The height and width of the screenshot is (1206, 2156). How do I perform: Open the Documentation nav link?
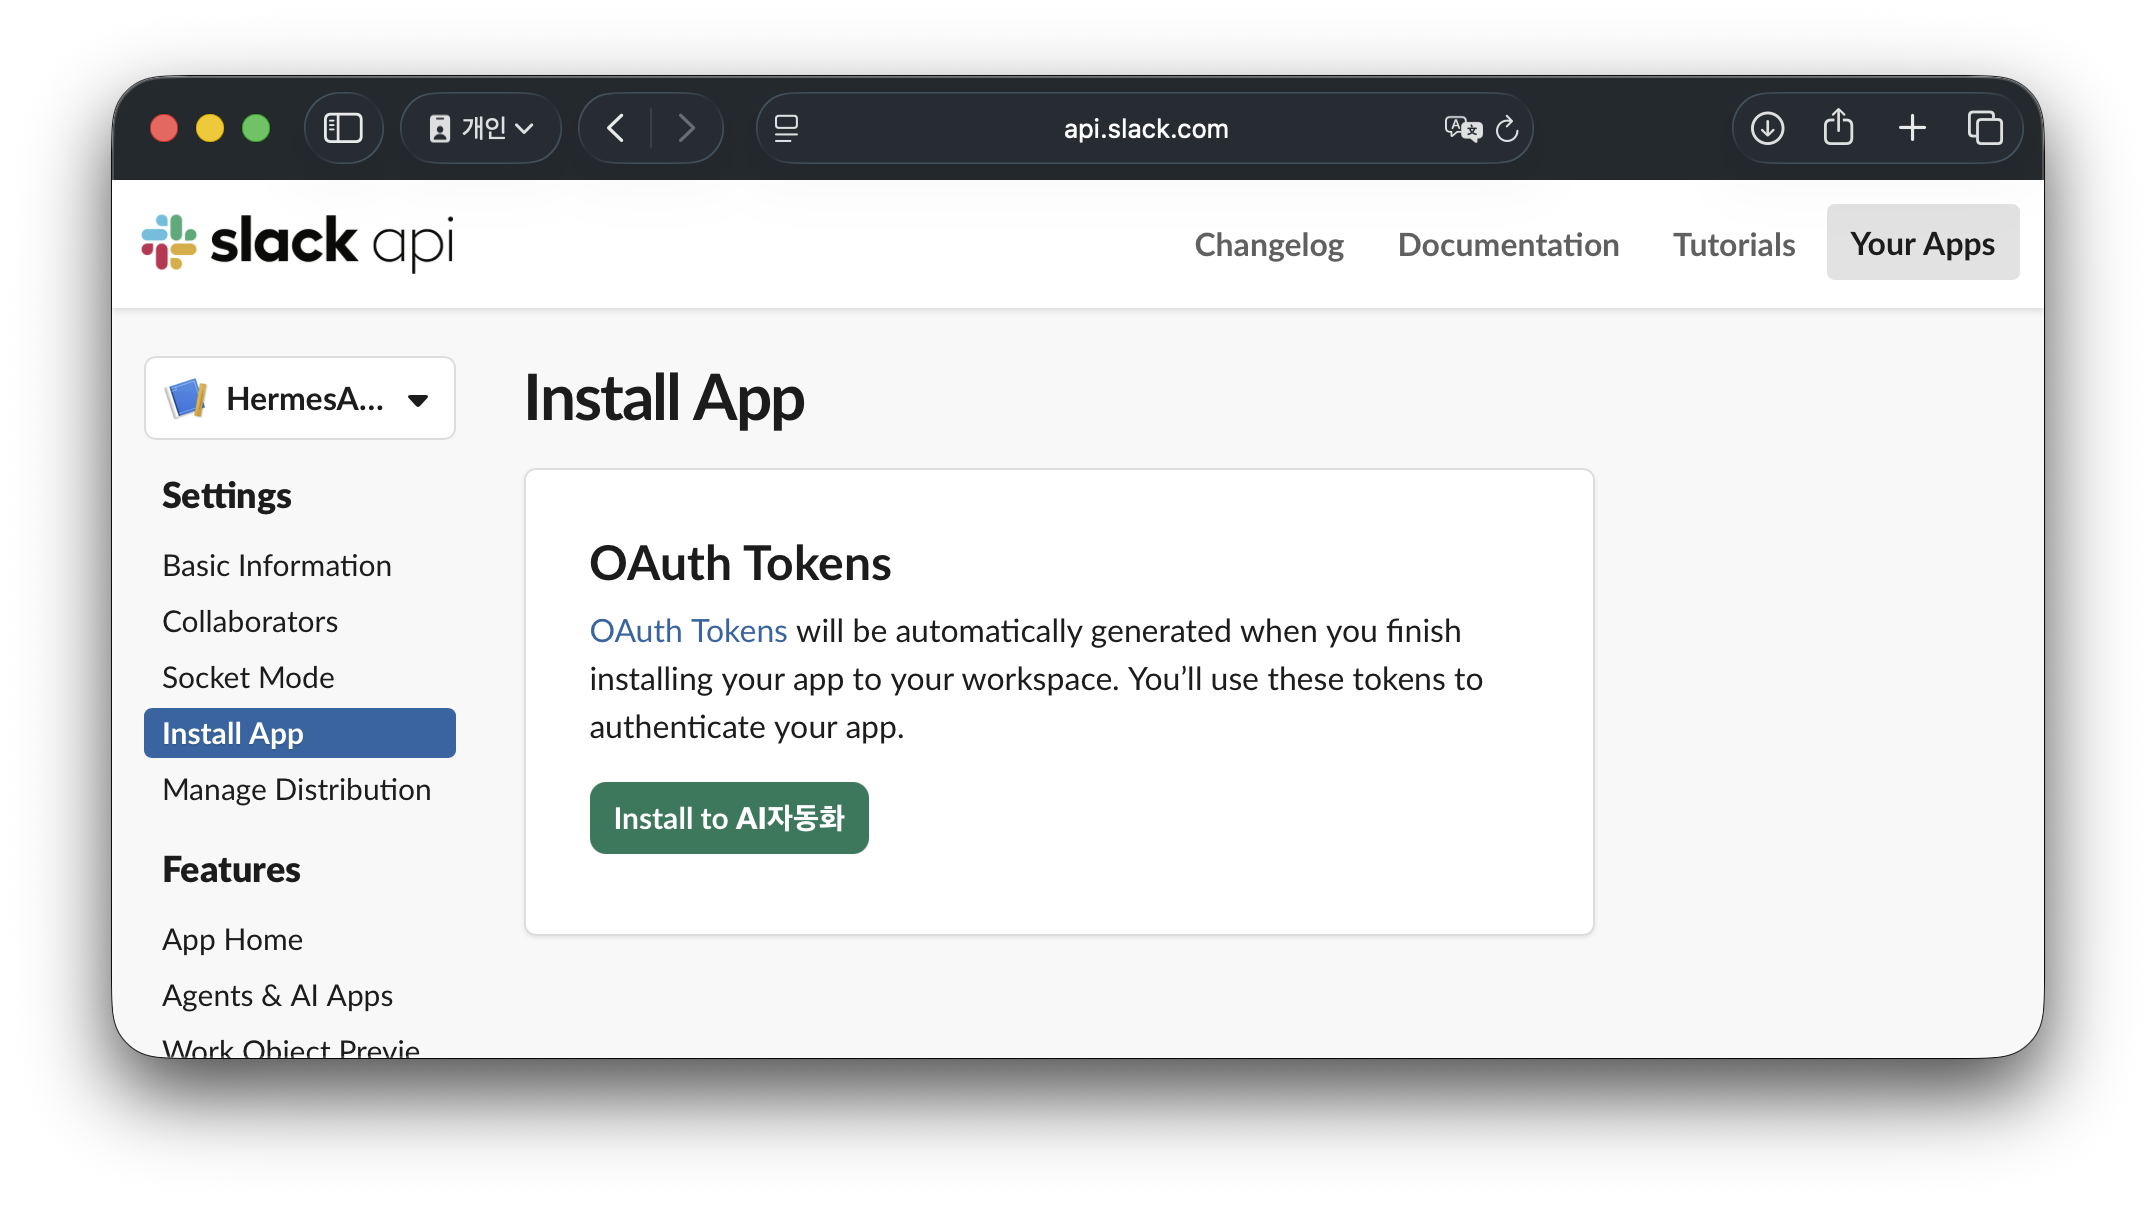click(x=1508, y=244)
